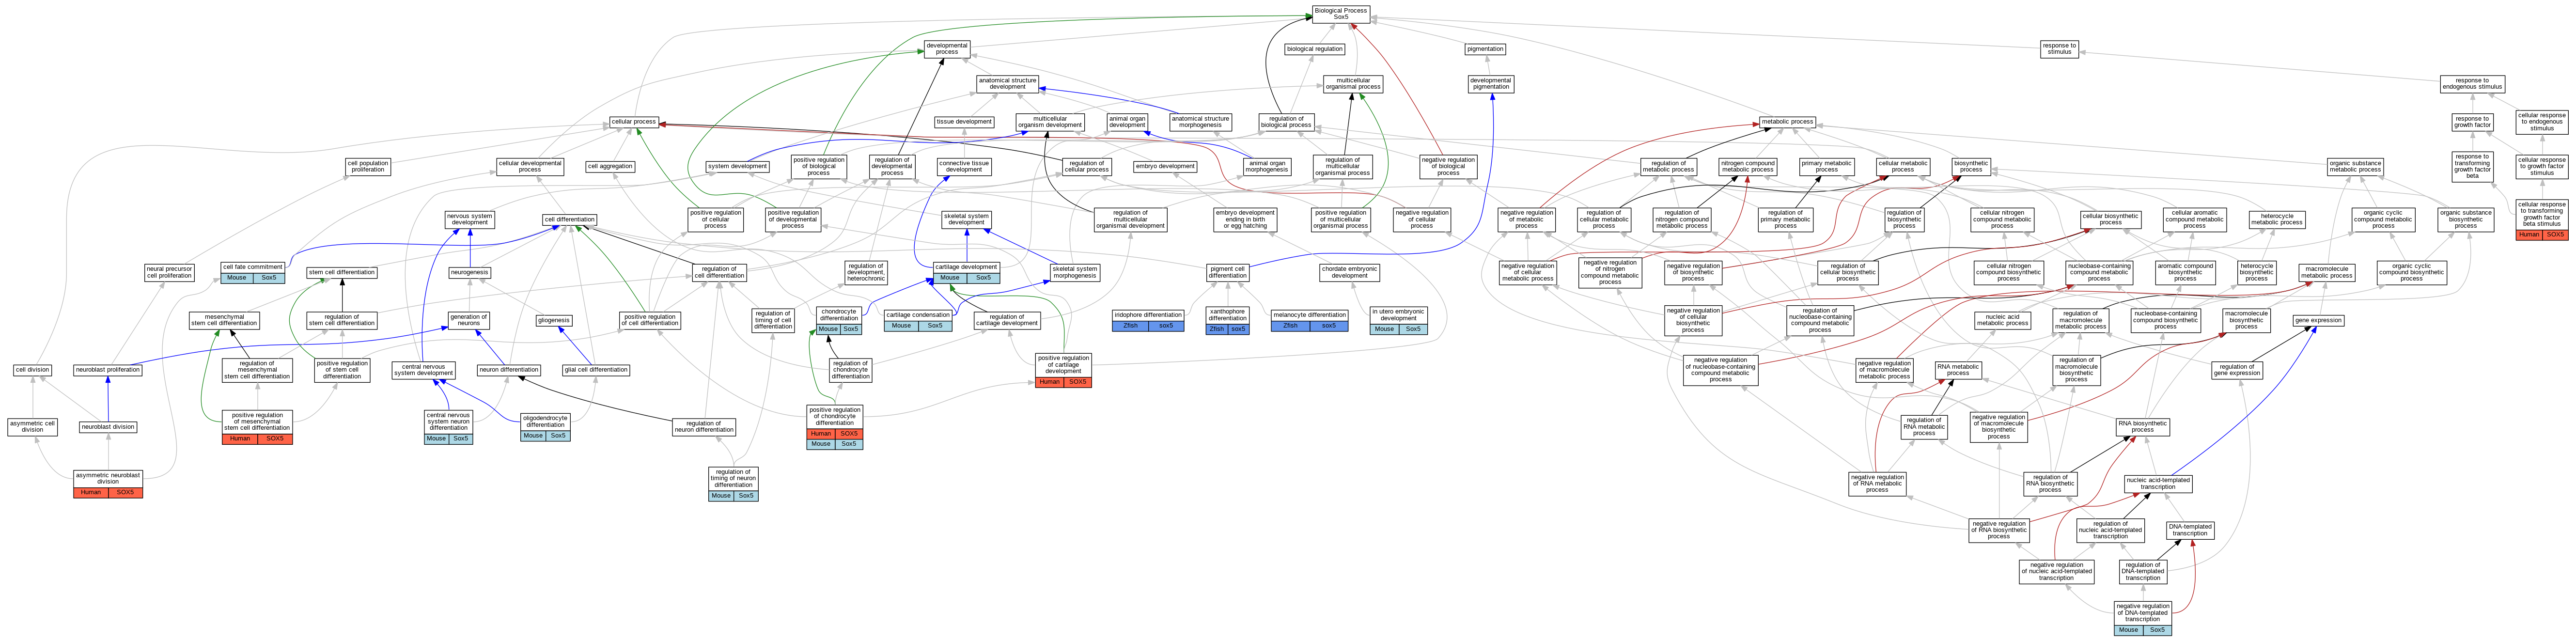This screenshot has width=2576, height=641.
Task: Click the root node 'Biological Process Sox5'
Action: click(x=1341, y=14)
